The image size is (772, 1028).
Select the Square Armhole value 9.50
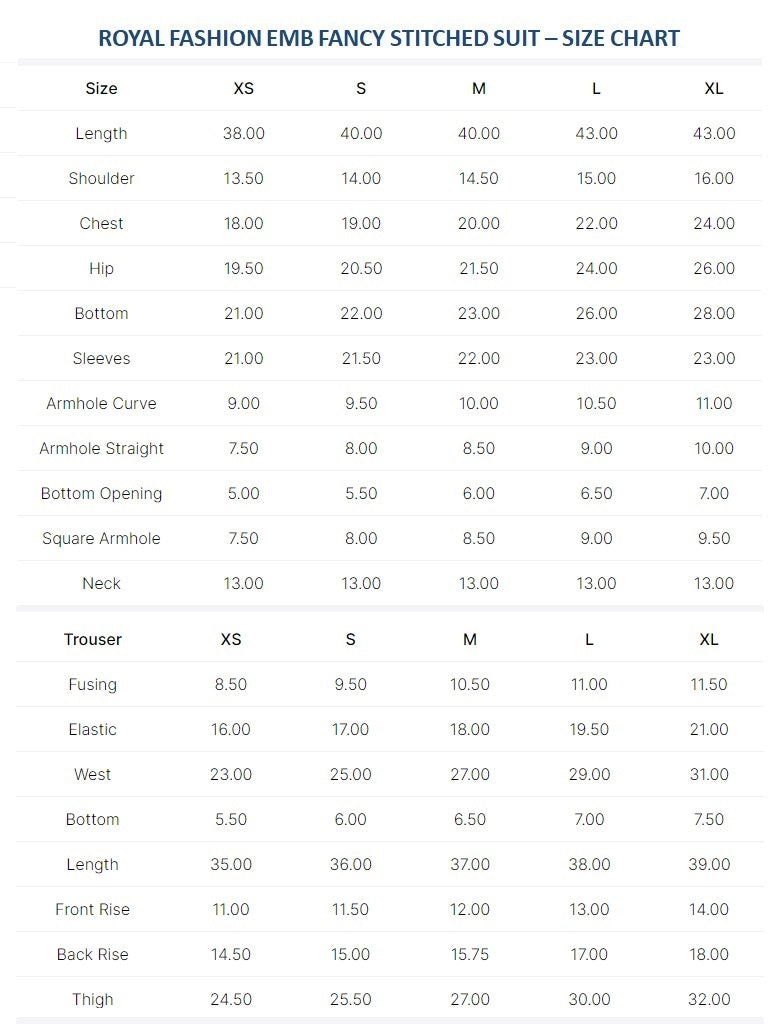(714, 539)
